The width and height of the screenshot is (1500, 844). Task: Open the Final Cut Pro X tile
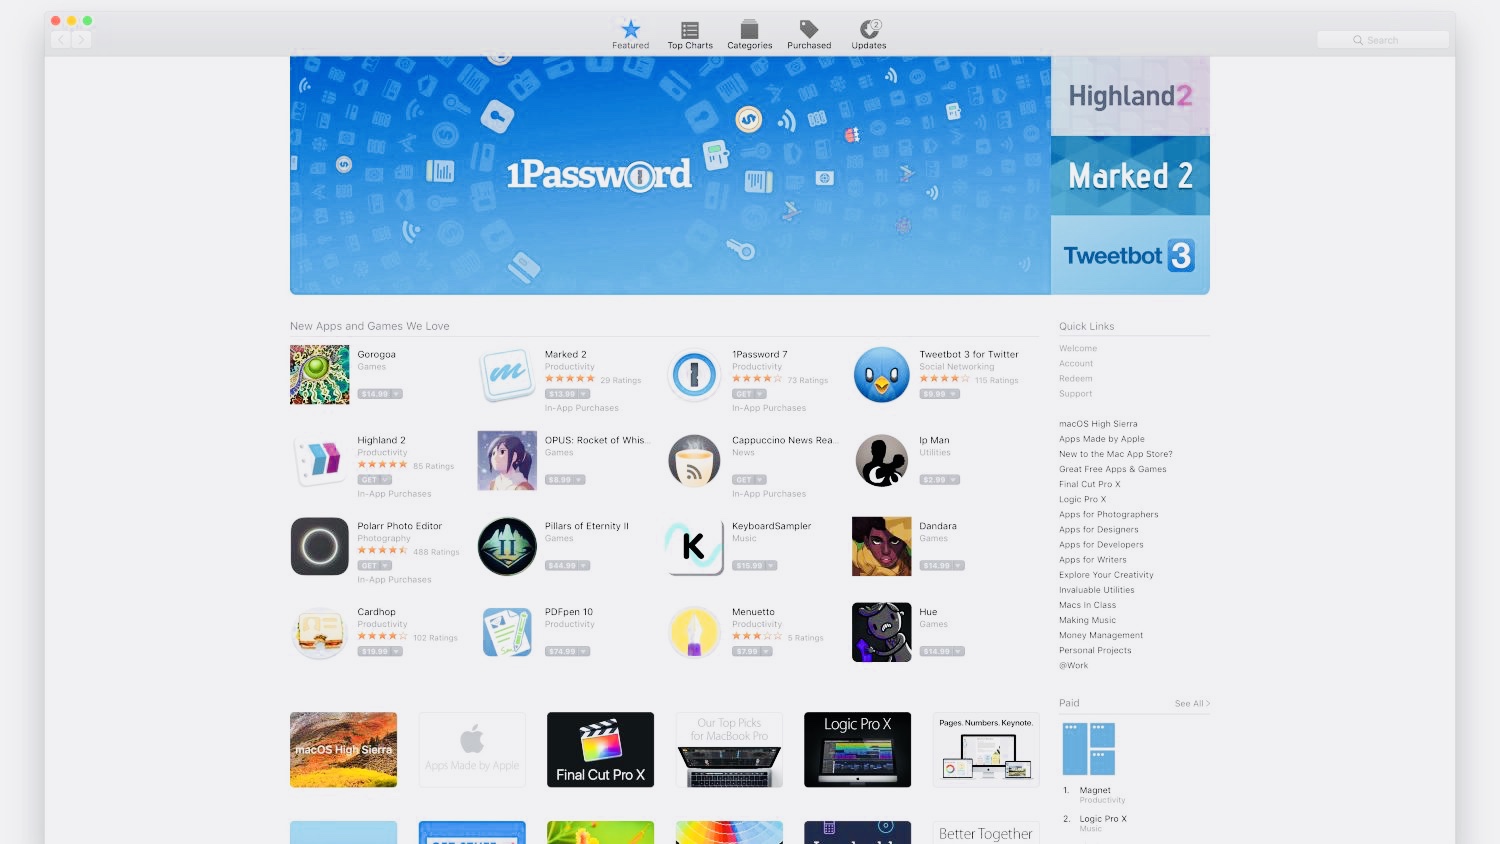(600, 750)
